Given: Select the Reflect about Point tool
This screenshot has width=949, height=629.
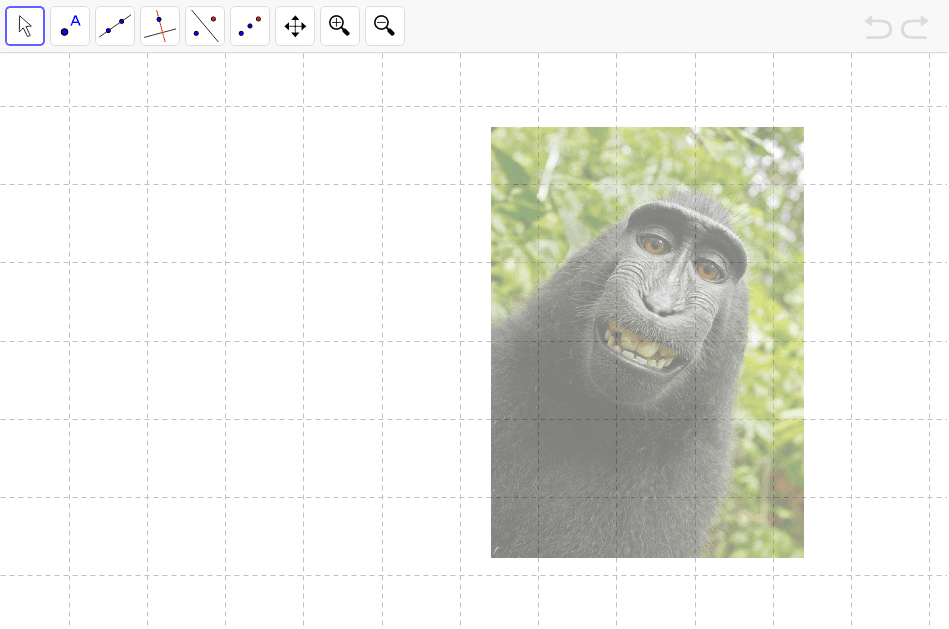Looking at the screenshot, I should click(250, 26).
